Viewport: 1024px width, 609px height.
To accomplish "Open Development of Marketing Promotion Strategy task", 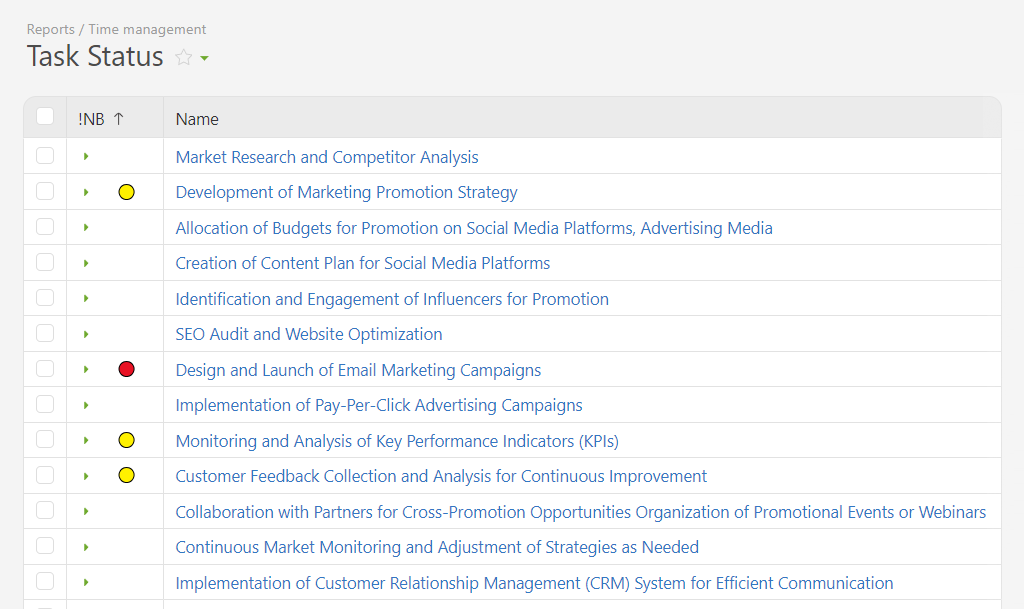I will tap(346, 193).
